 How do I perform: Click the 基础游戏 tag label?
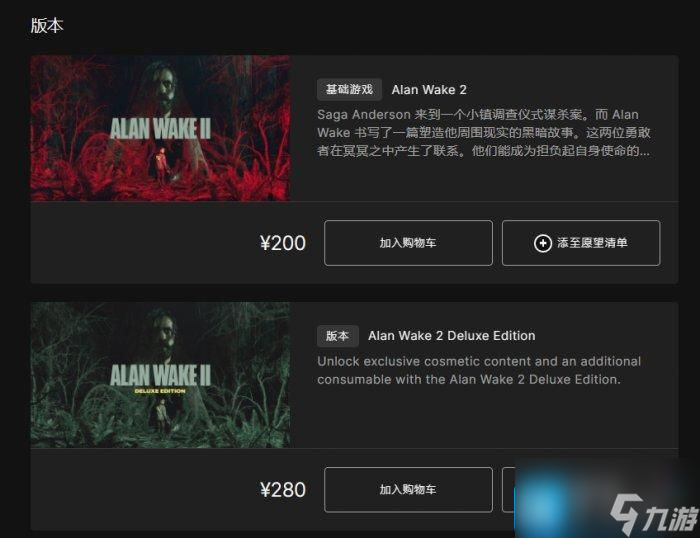(349, 90)
